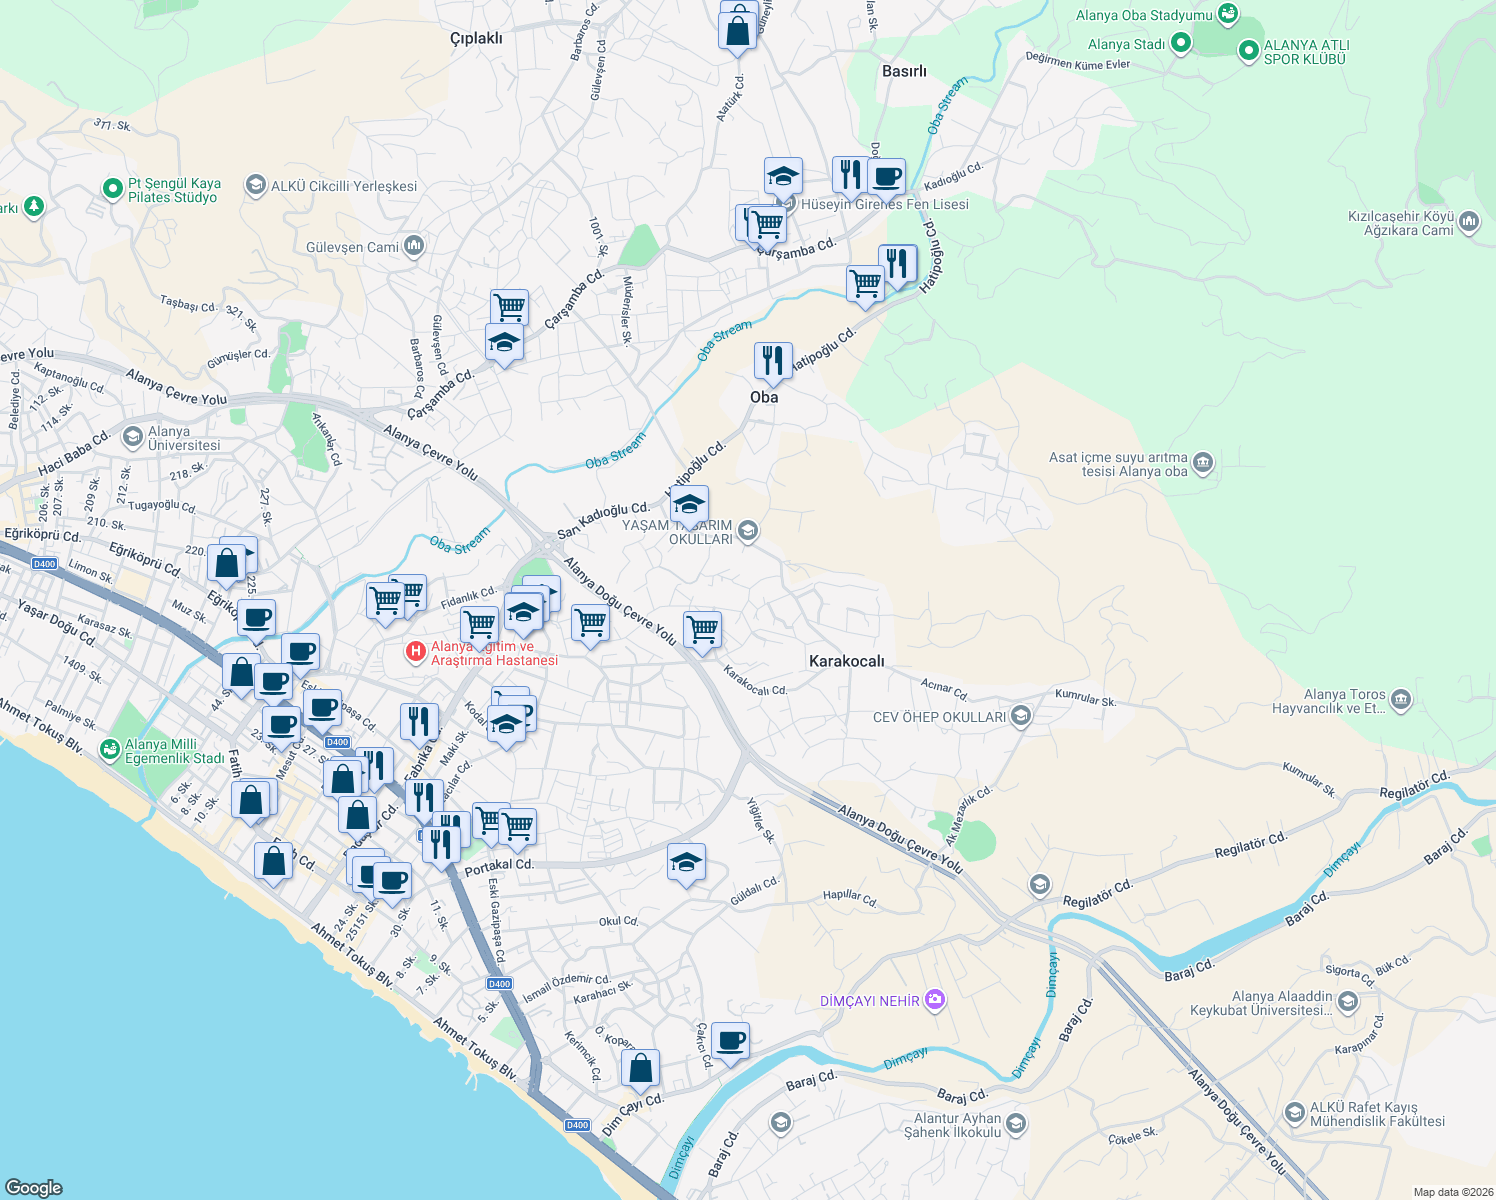Click the school icon beside Hüseyin Girenes Fen Lisesi
This screenshot has height=1200, width=1496.
tap(783, 174)
